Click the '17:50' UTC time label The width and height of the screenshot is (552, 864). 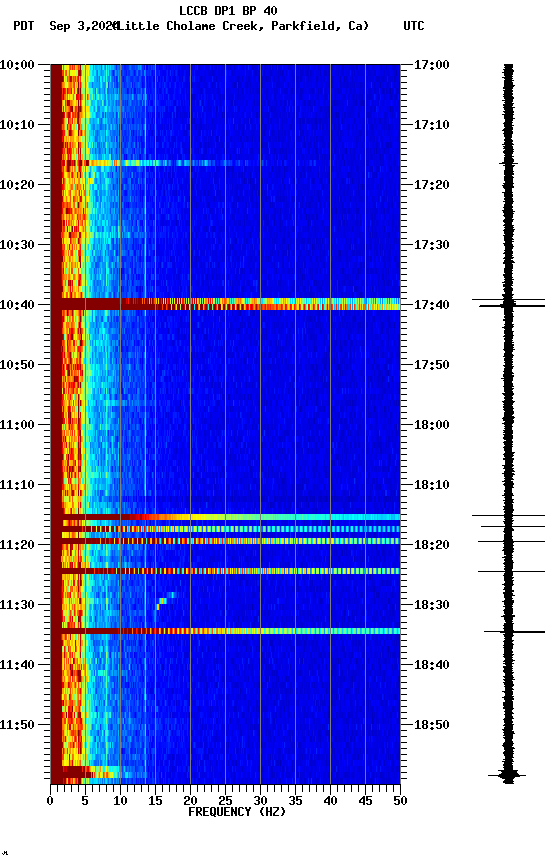tap(432, 365)
